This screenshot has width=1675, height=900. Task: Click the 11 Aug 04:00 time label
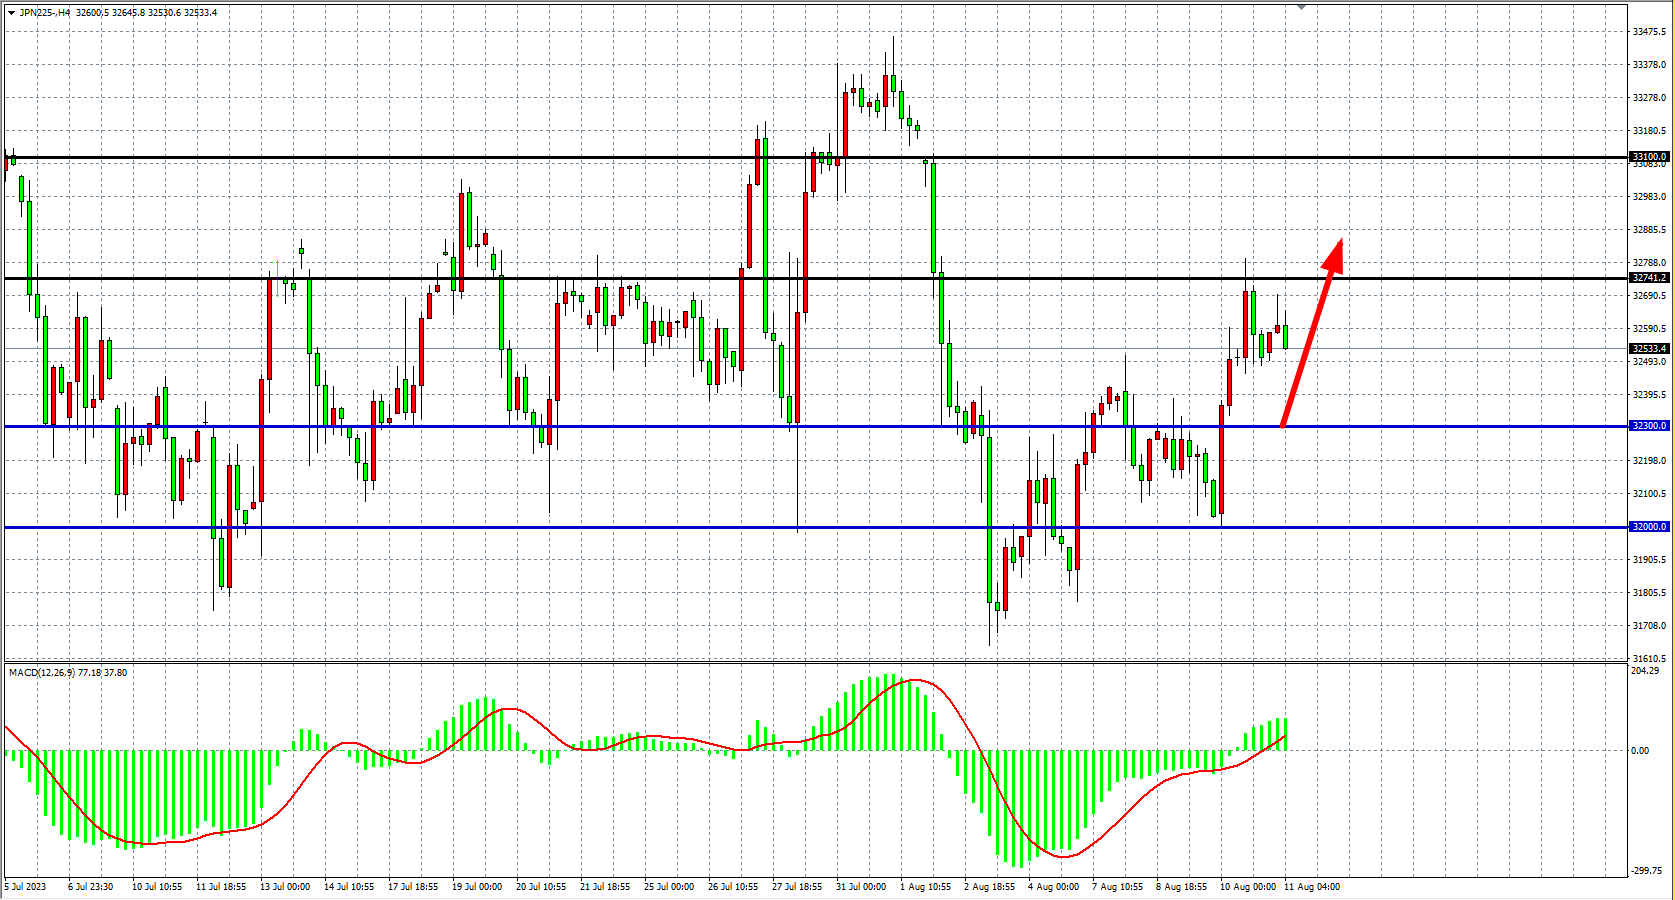pyautogui.click(x=1312, y=887)
